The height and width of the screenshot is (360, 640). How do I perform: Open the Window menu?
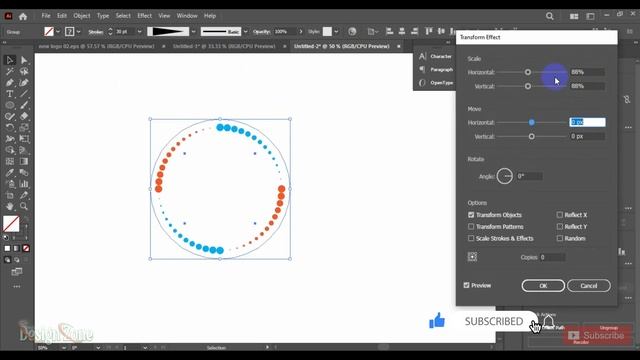[x=187, y=16]
